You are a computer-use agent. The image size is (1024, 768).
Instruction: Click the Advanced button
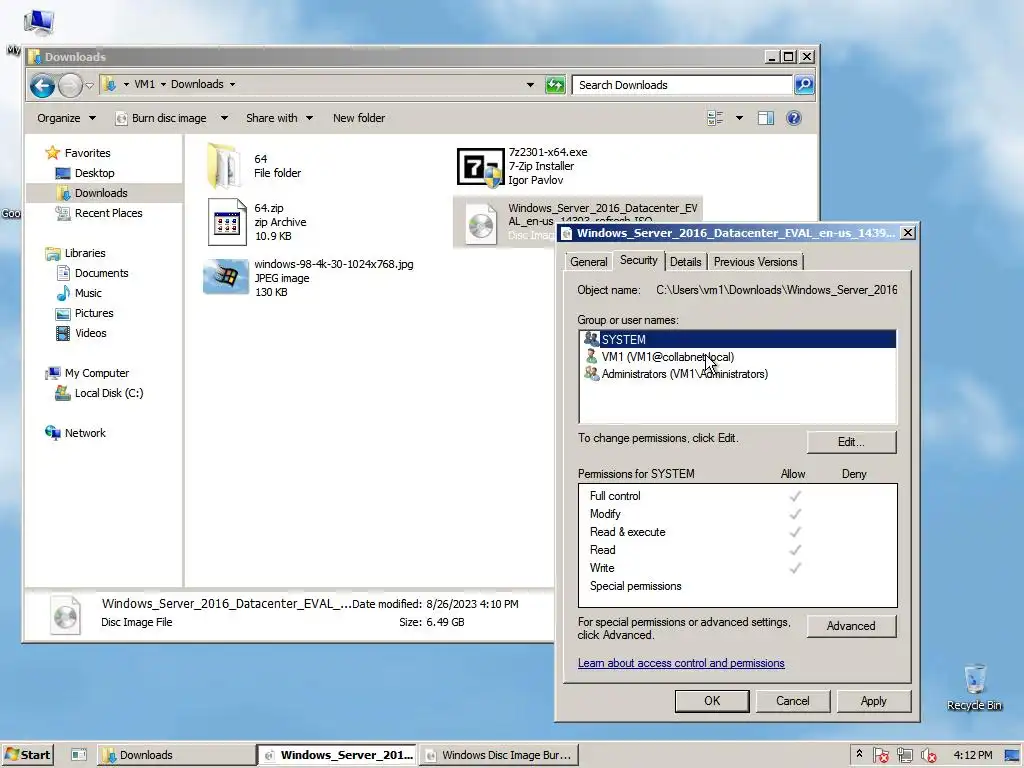coord(852,626)
